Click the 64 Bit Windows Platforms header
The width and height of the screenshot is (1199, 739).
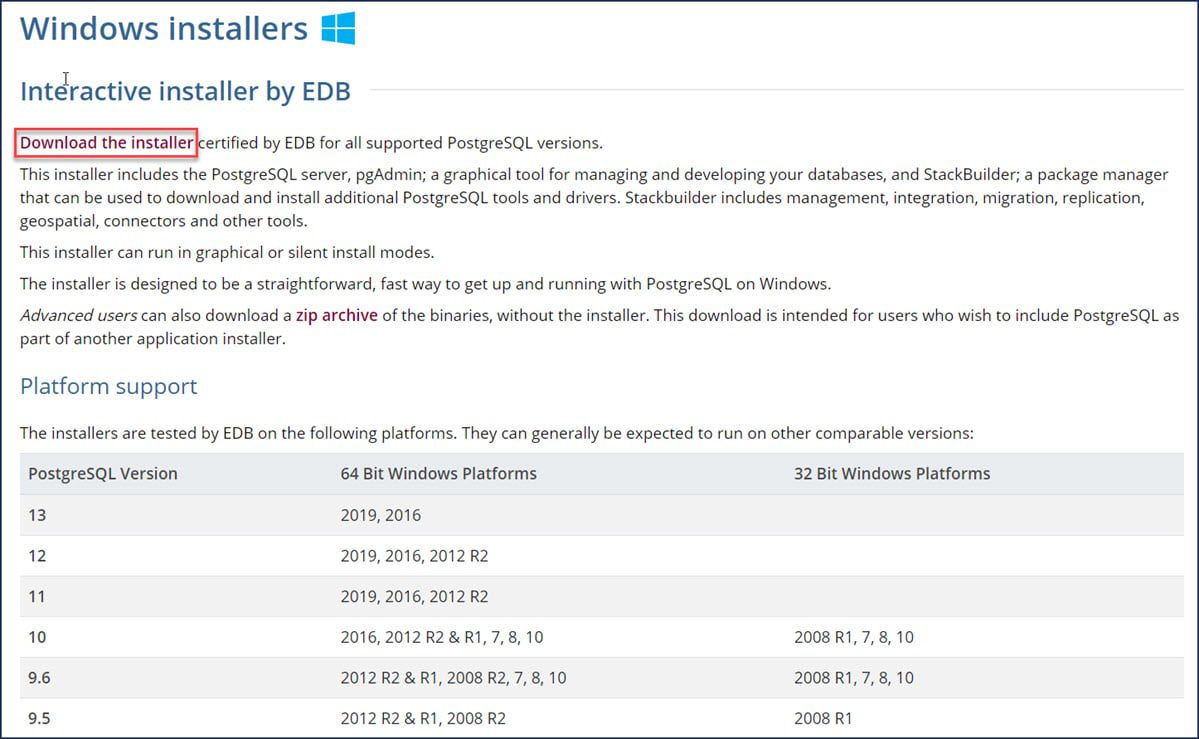[x=439, y=473]
